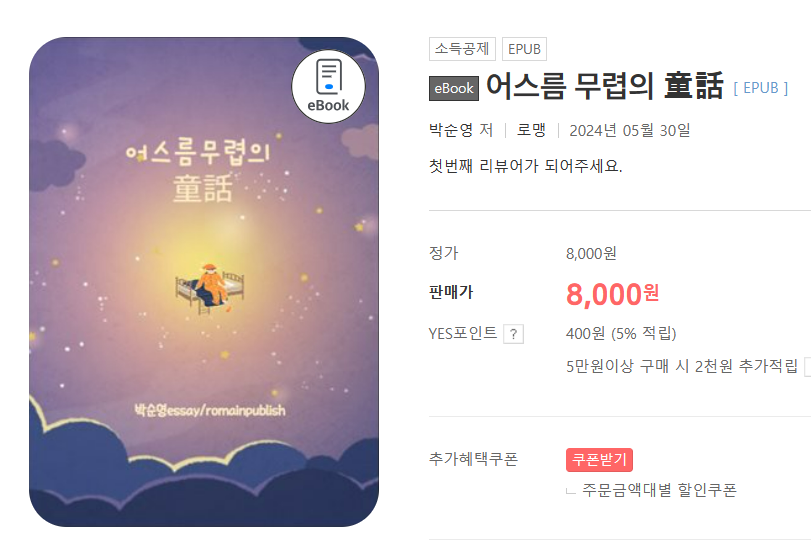
Task: Open the book cover image
Action: [204, 282]
